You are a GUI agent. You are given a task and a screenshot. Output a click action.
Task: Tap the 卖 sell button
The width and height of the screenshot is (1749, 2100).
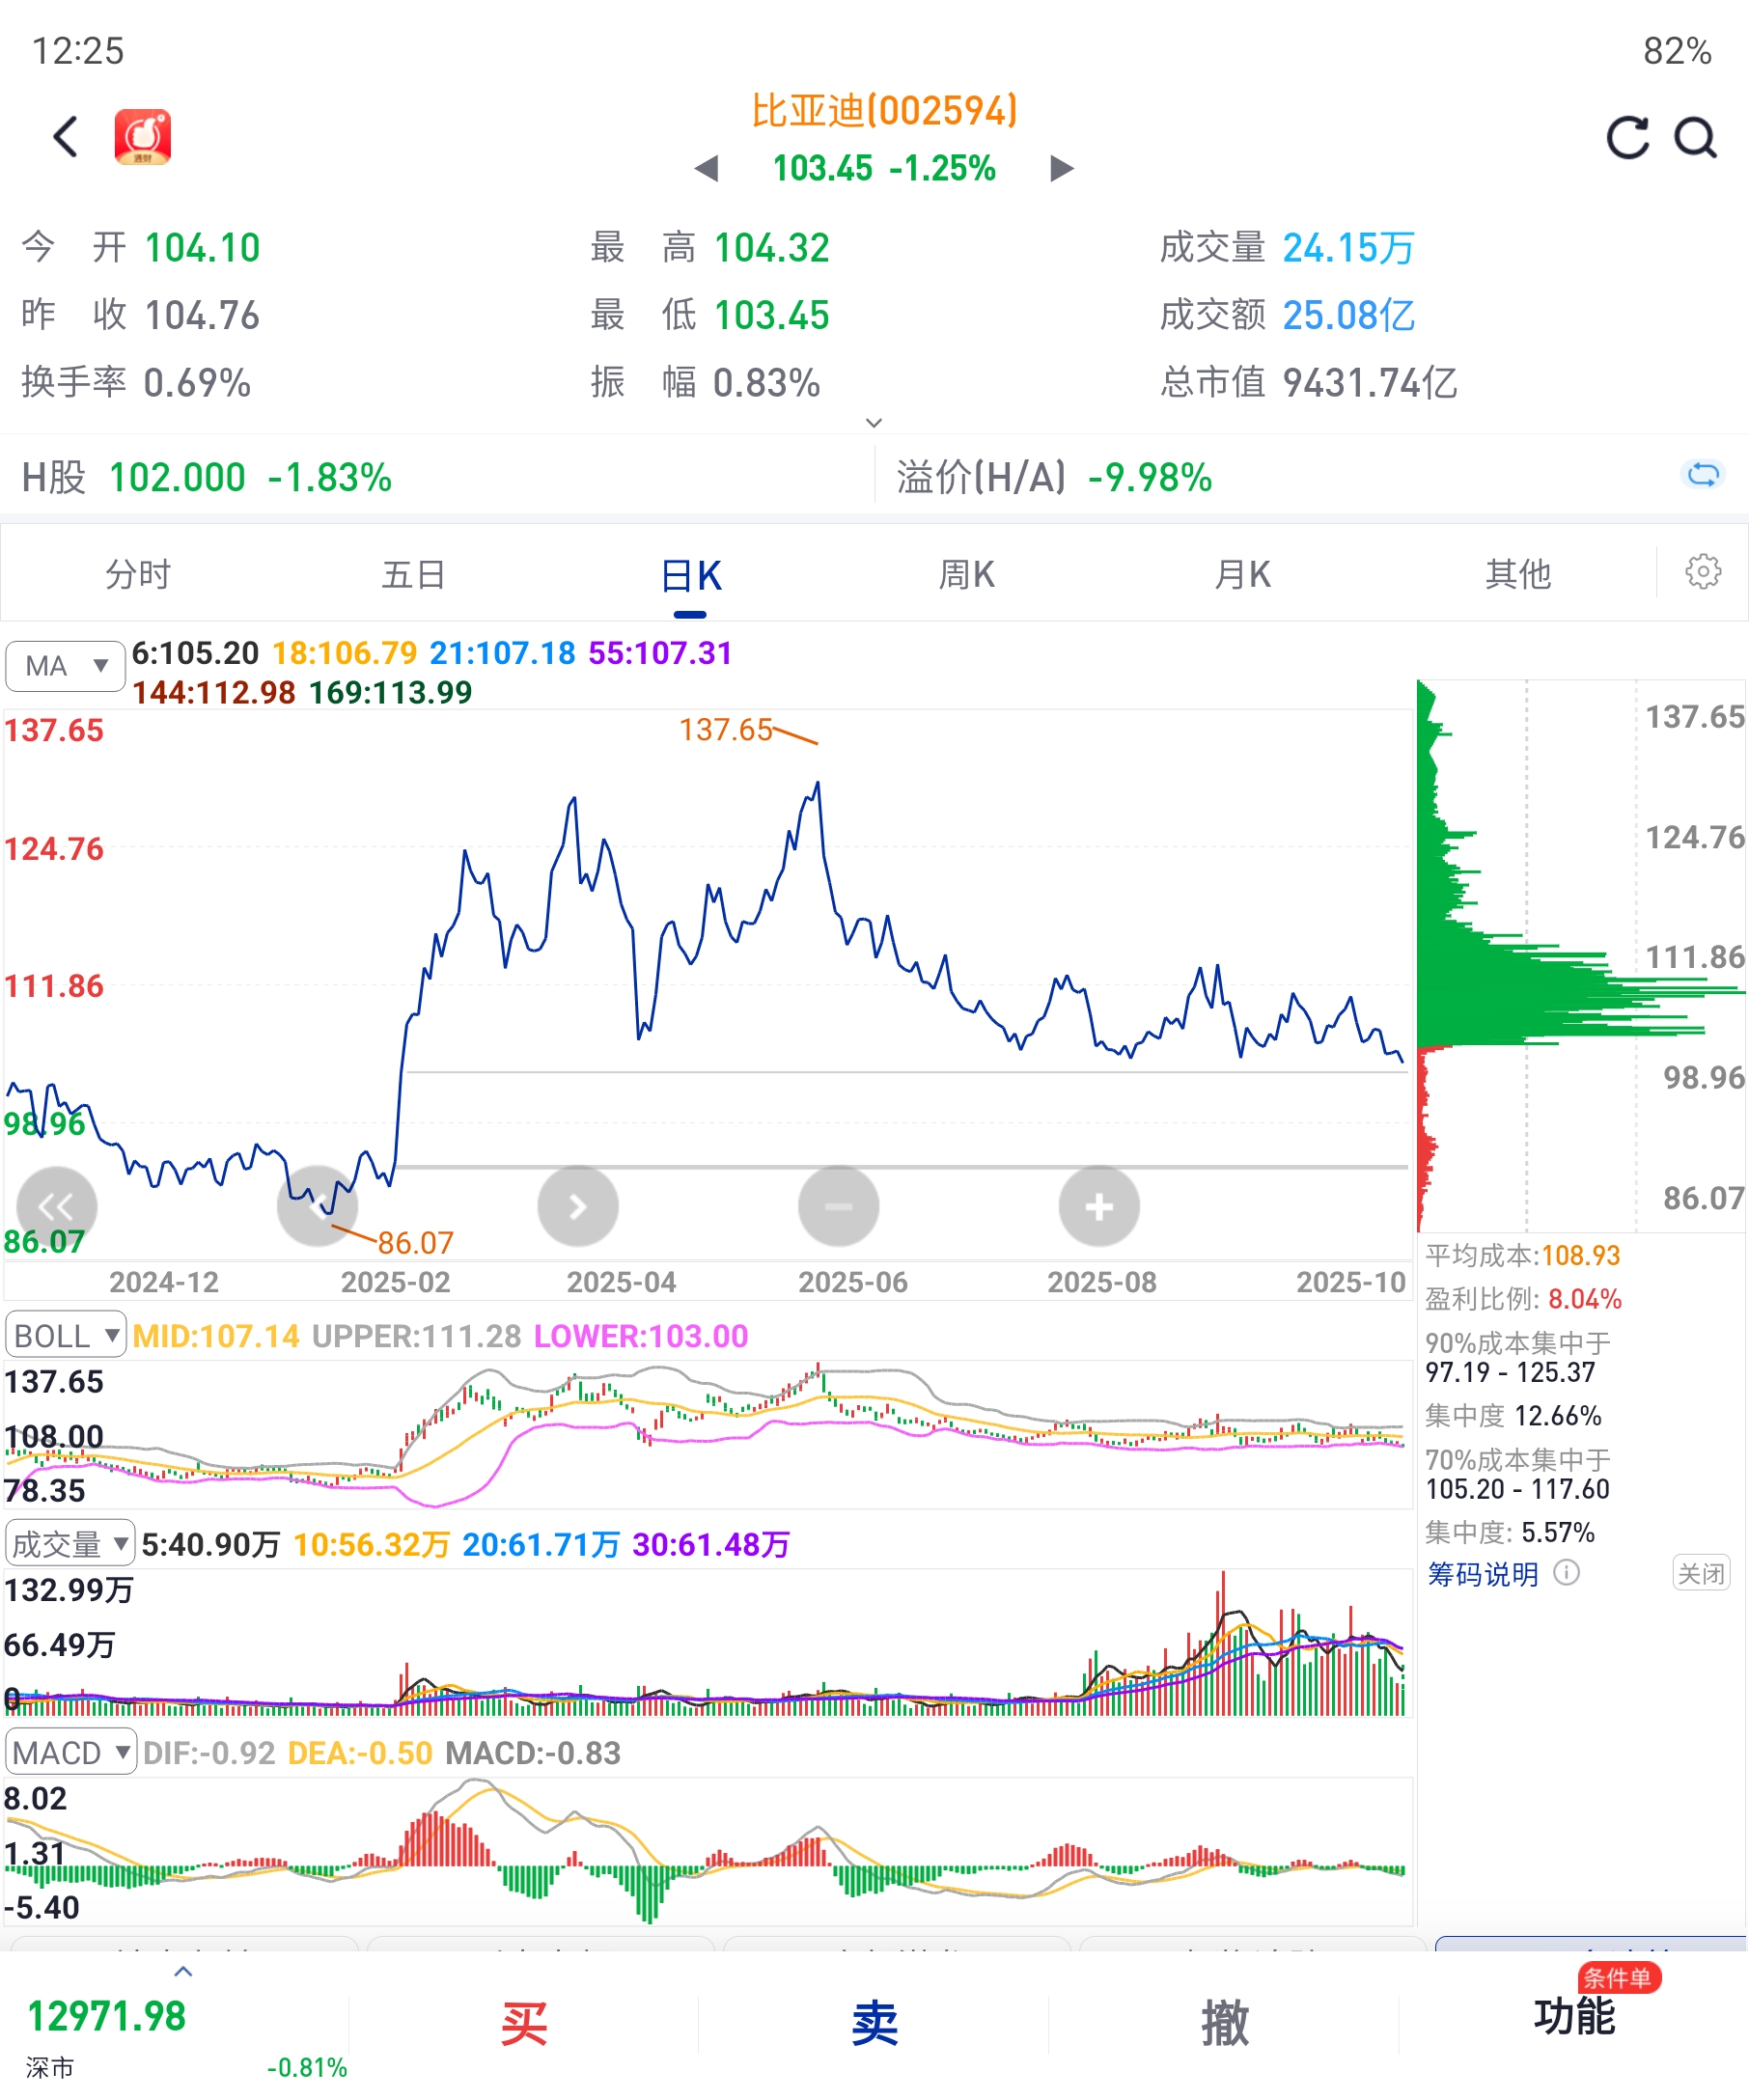pos(874,2024)
